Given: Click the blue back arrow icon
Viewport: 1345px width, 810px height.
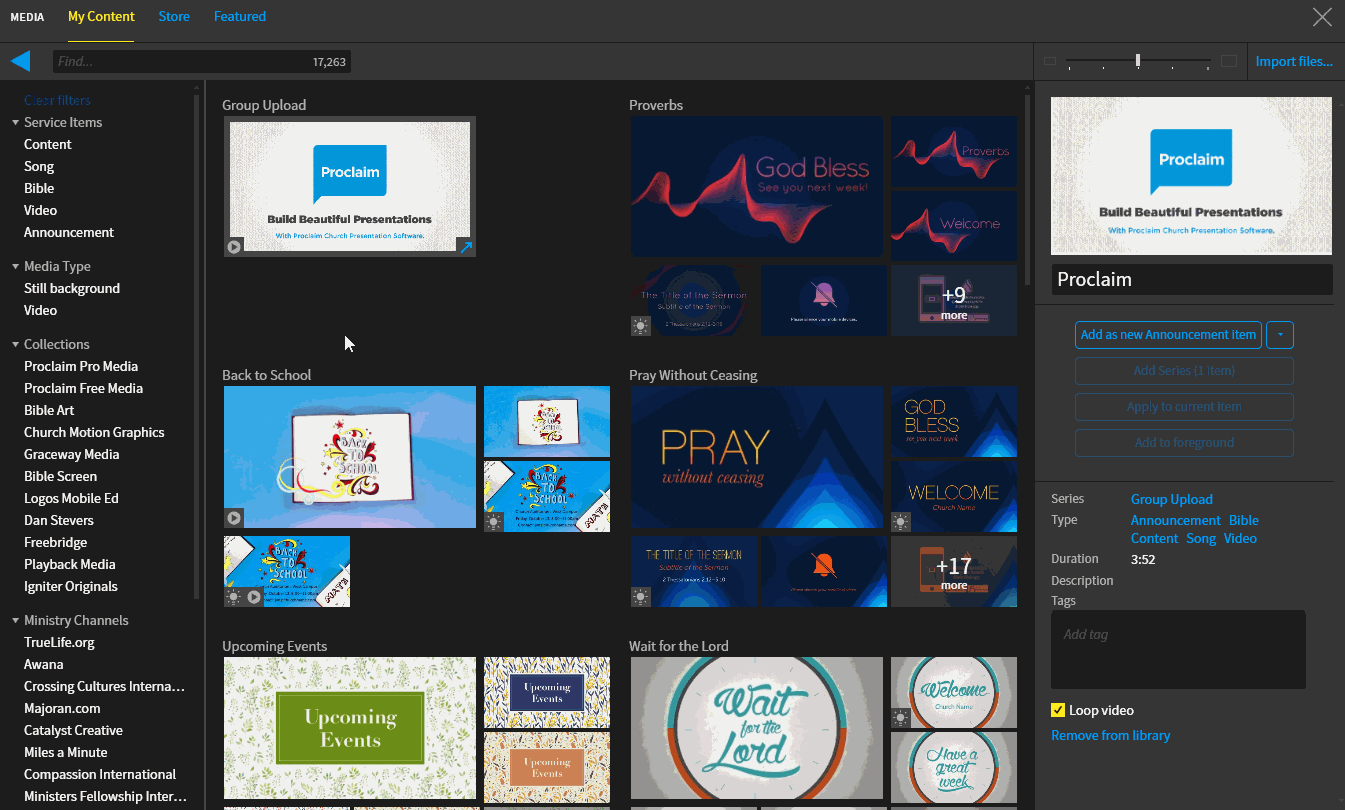Looking at the screenshot, I should (x=21, y=61).
